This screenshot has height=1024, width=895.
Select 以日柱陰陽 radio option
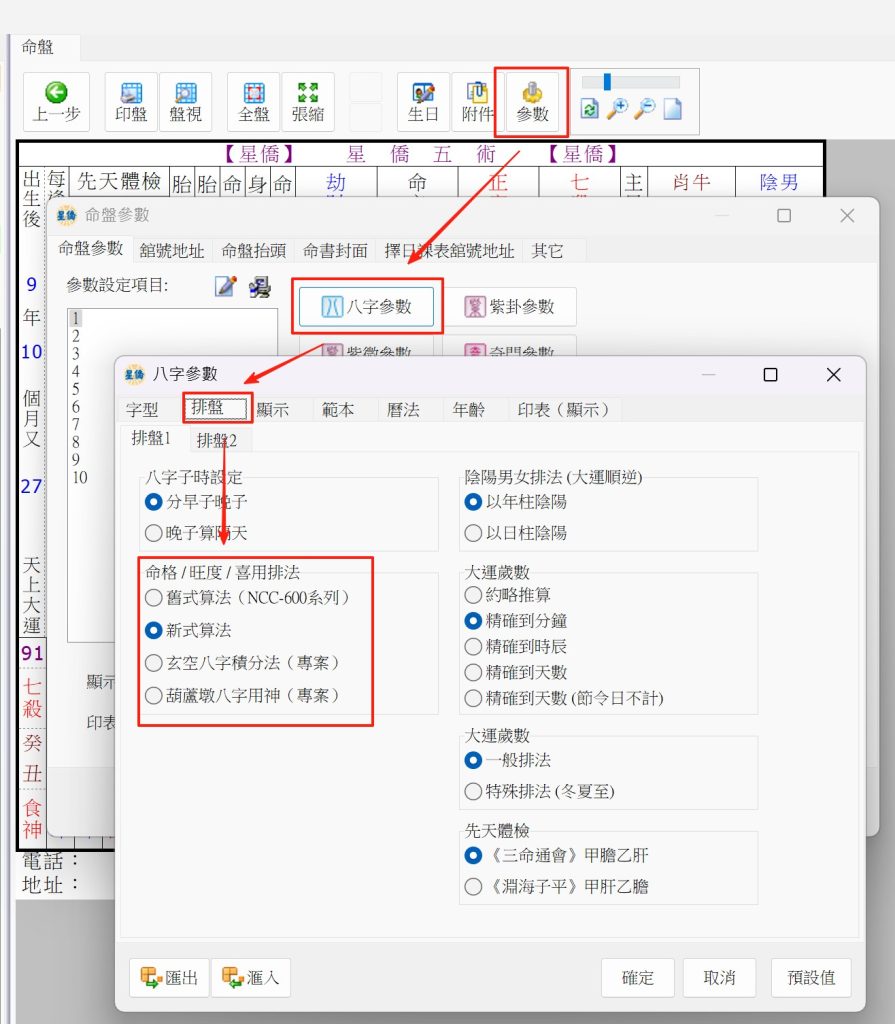473,533
